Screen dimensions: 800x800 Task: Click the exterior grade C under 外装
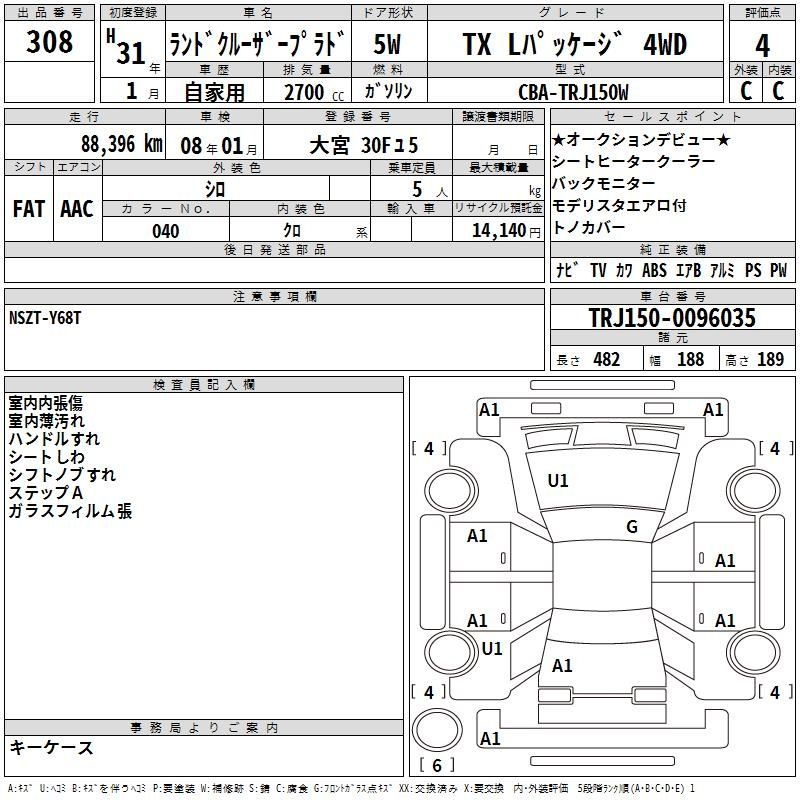(x=746, y=91)
